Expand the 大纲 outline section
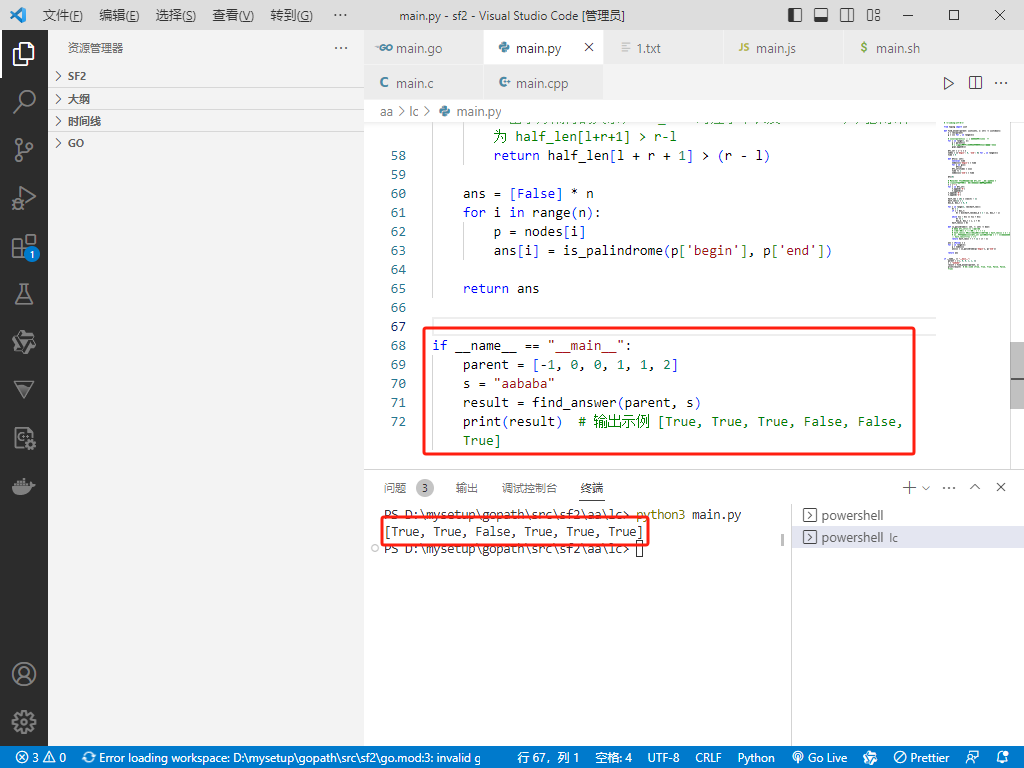This screenshot has height=768, width=1024. coord(206,99)
